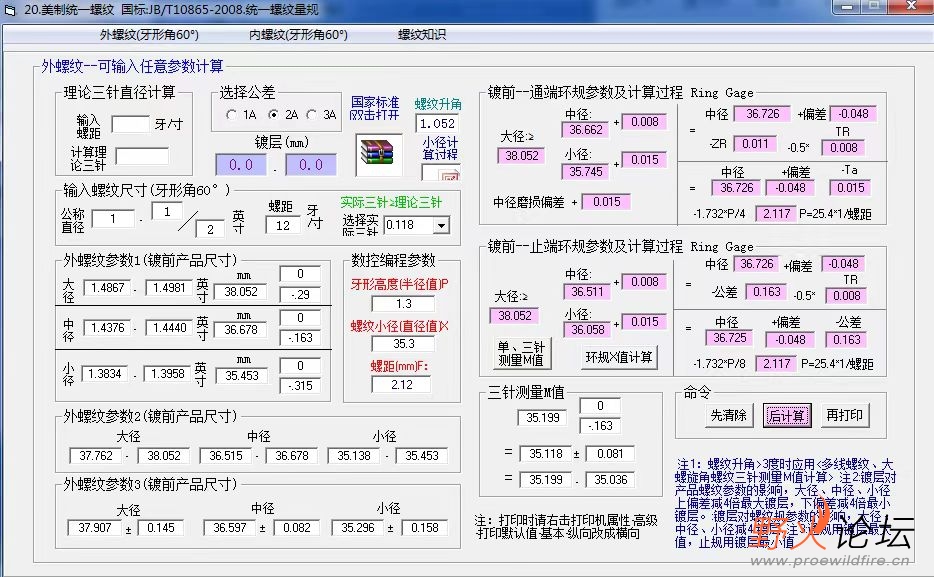This screenshot has width=934, height=577.
Task: Click parameter 3 pitch diameter field 36.597
Action: (229, 528)
